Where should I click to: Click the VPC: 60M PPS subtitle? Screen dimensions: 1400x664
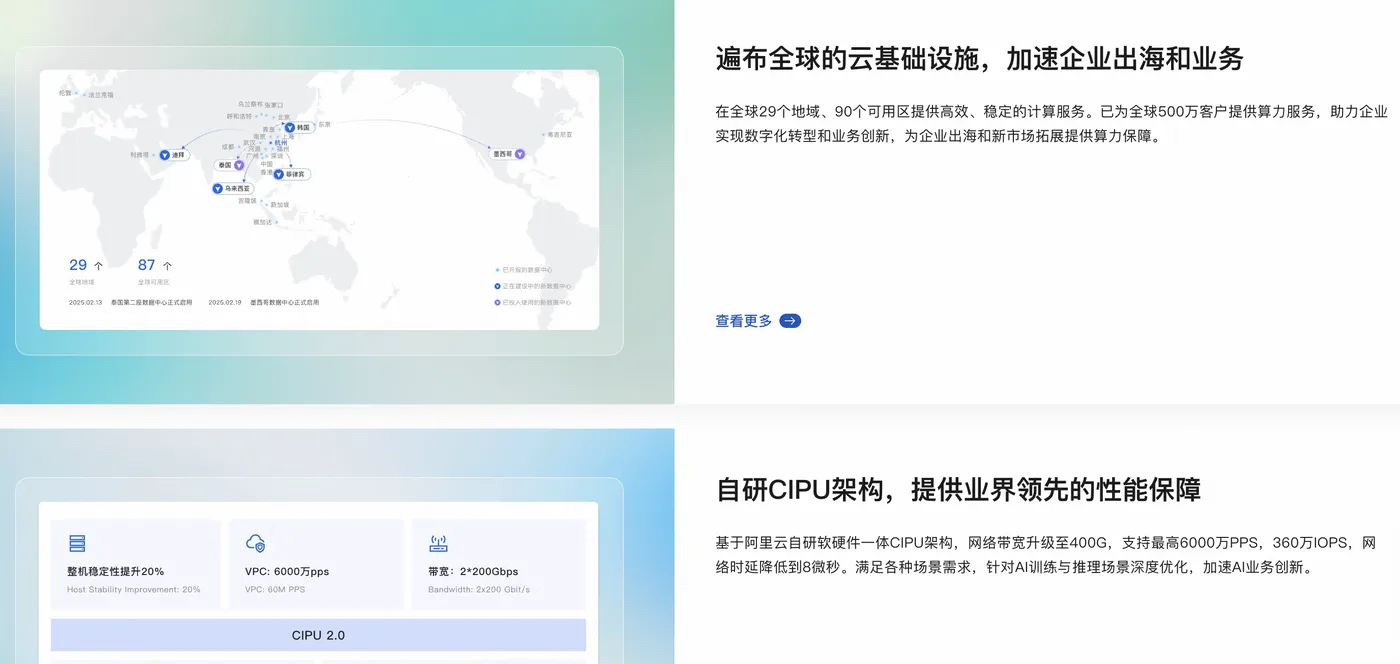(x=275, y=590)
